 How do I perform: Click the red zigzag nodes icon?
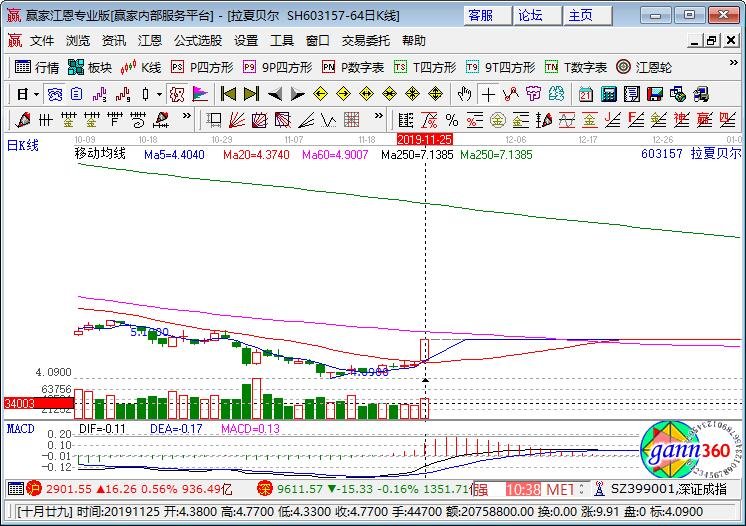coord(510,94)
